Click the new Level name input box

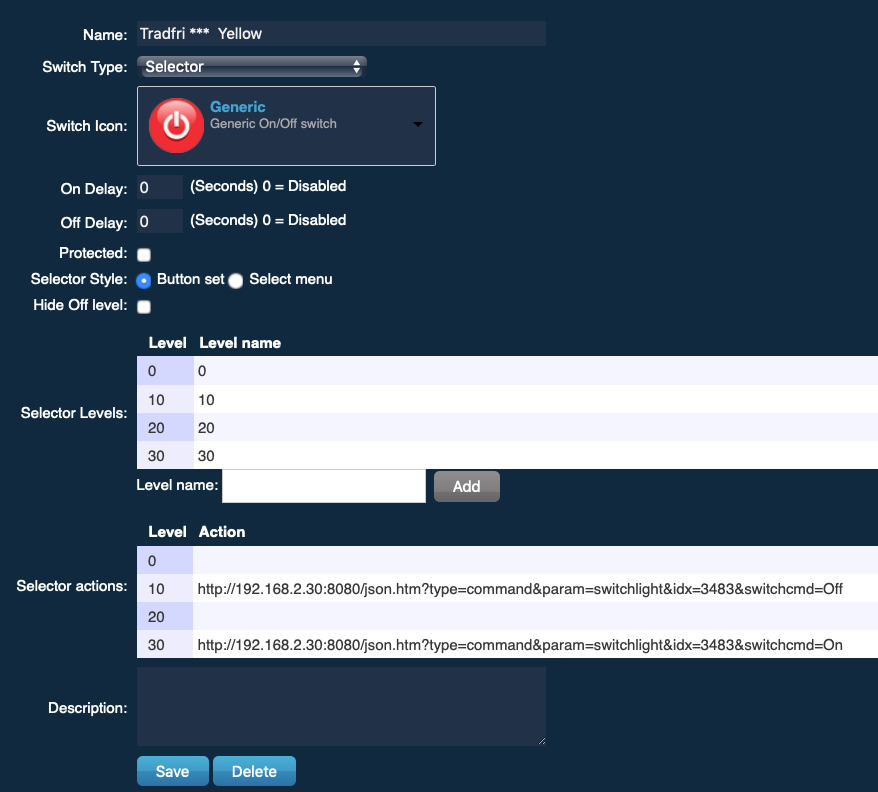point(324,486)
